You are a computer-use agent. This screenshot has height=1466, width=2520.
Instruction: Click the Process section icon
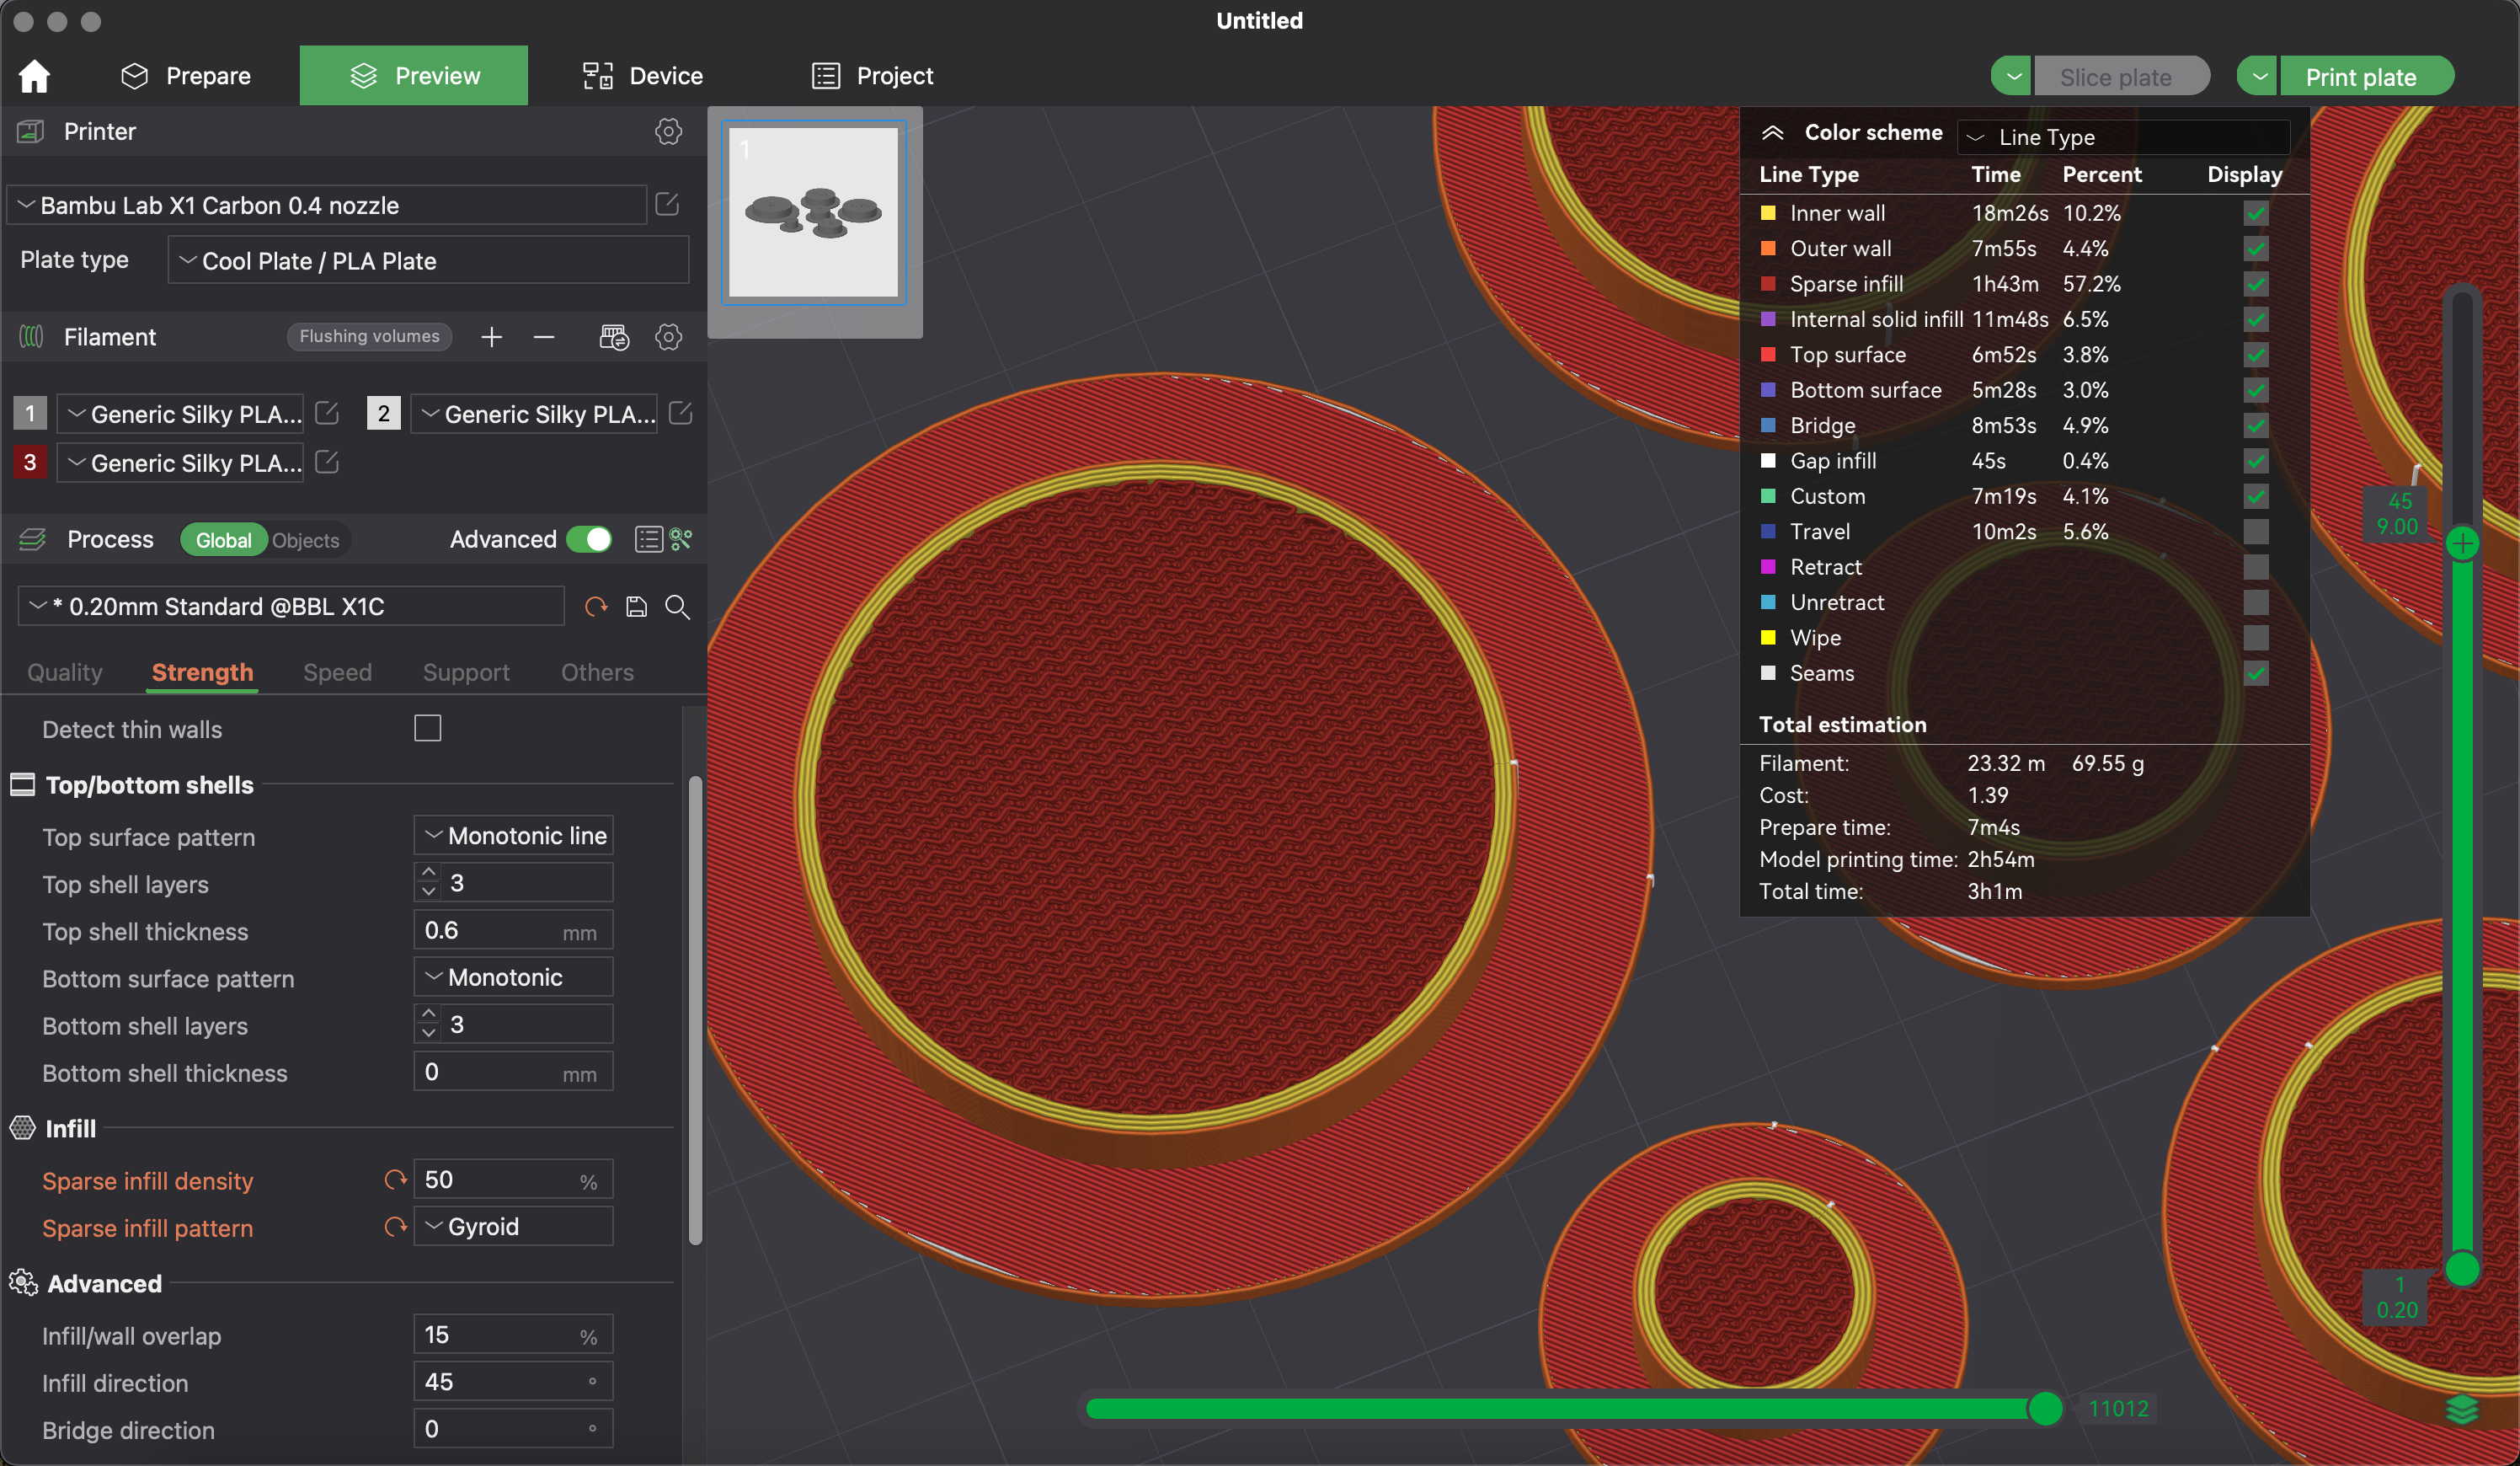click(x=32, y=540)
